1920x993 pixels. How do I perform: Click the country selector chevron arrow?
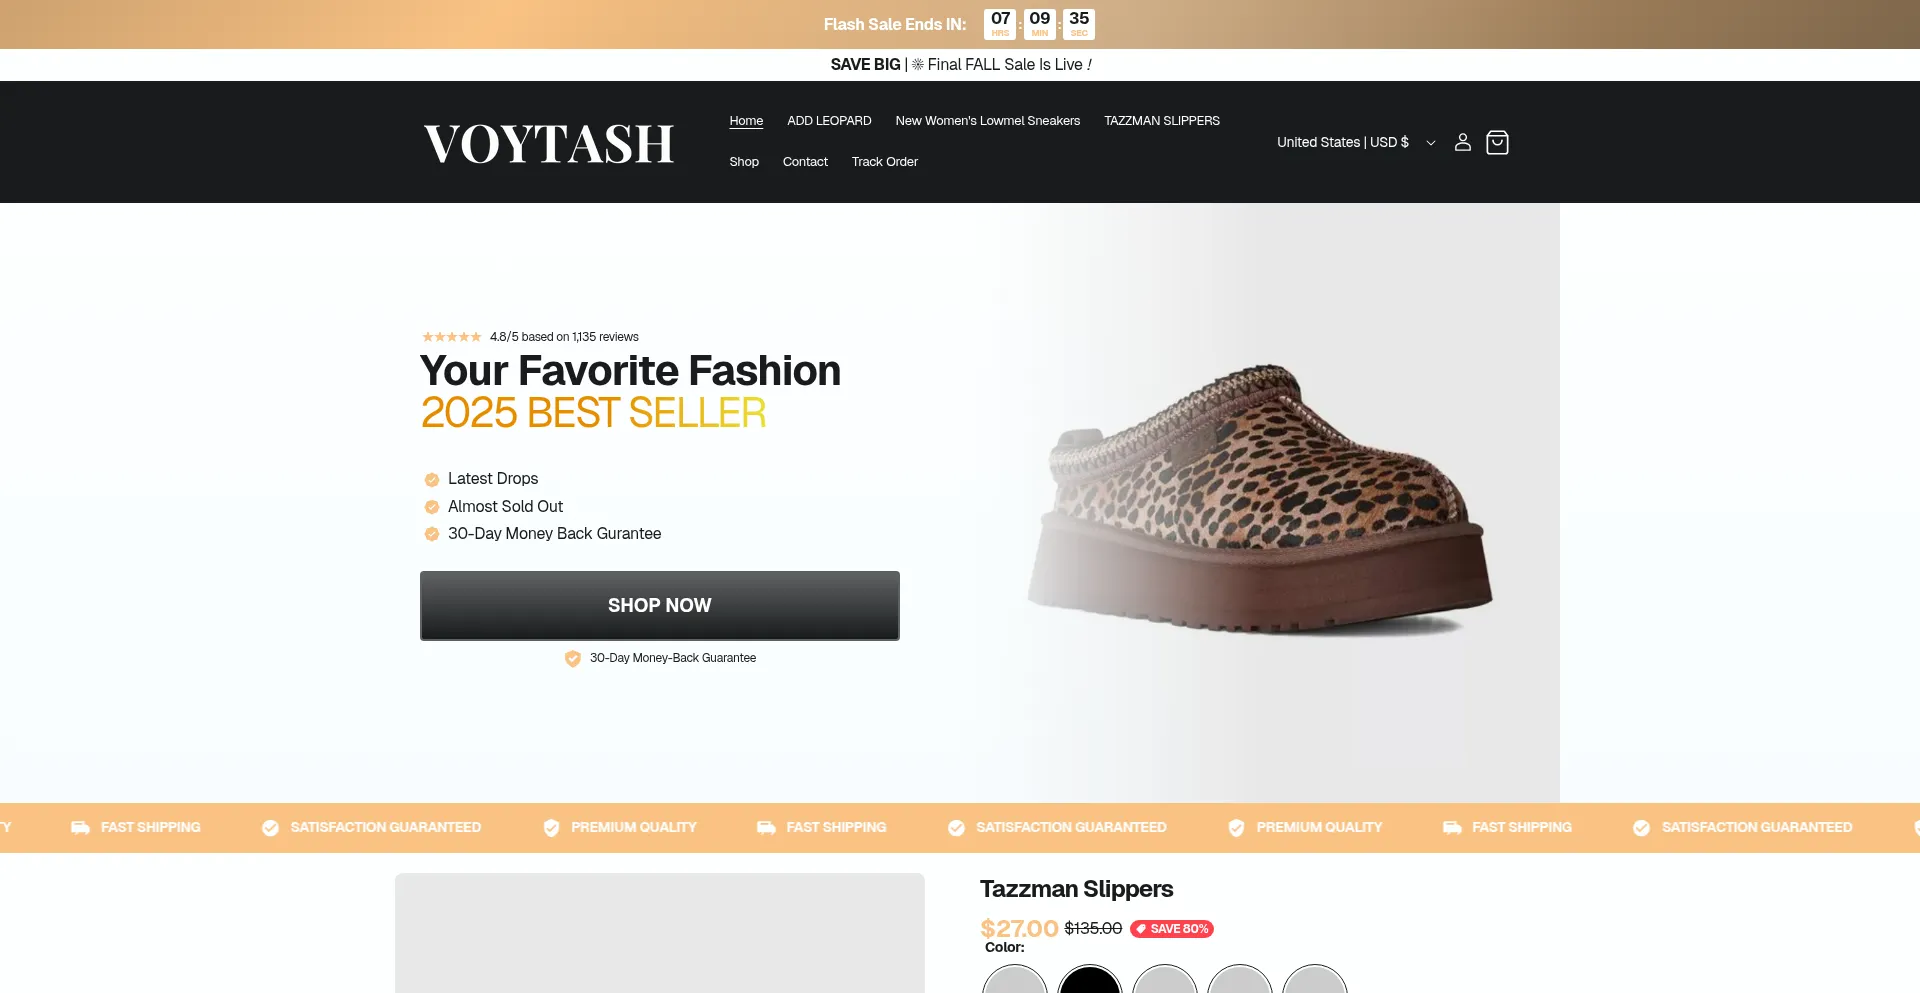(1431, 143)
